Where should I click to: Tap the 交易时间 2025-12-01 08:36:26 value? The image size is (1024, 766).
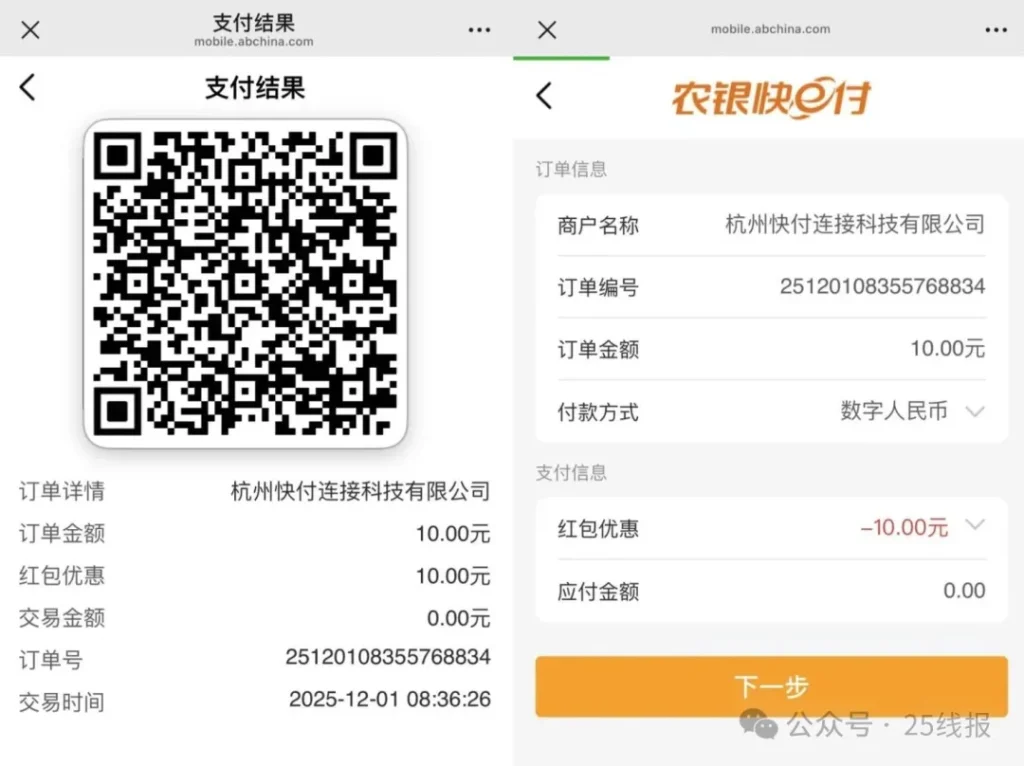tap(390, 699)
